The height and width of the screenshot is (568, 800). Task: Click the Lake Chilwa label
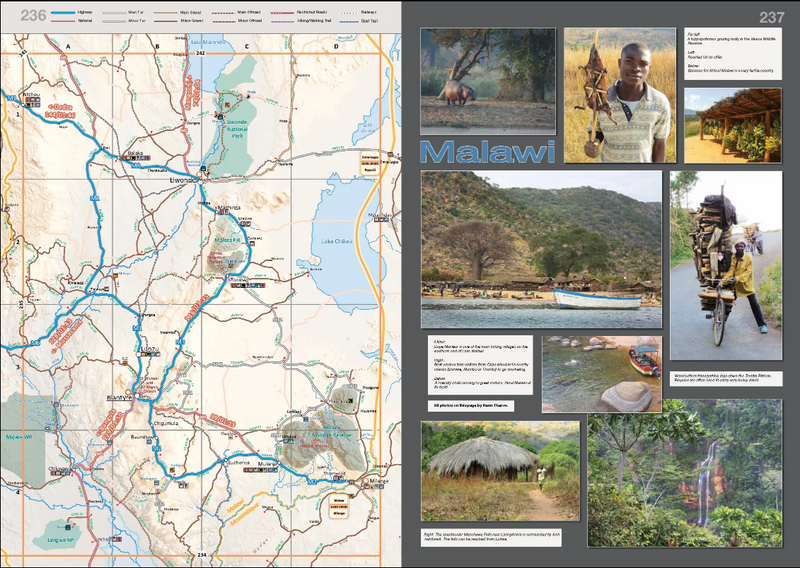coord(337,241)
